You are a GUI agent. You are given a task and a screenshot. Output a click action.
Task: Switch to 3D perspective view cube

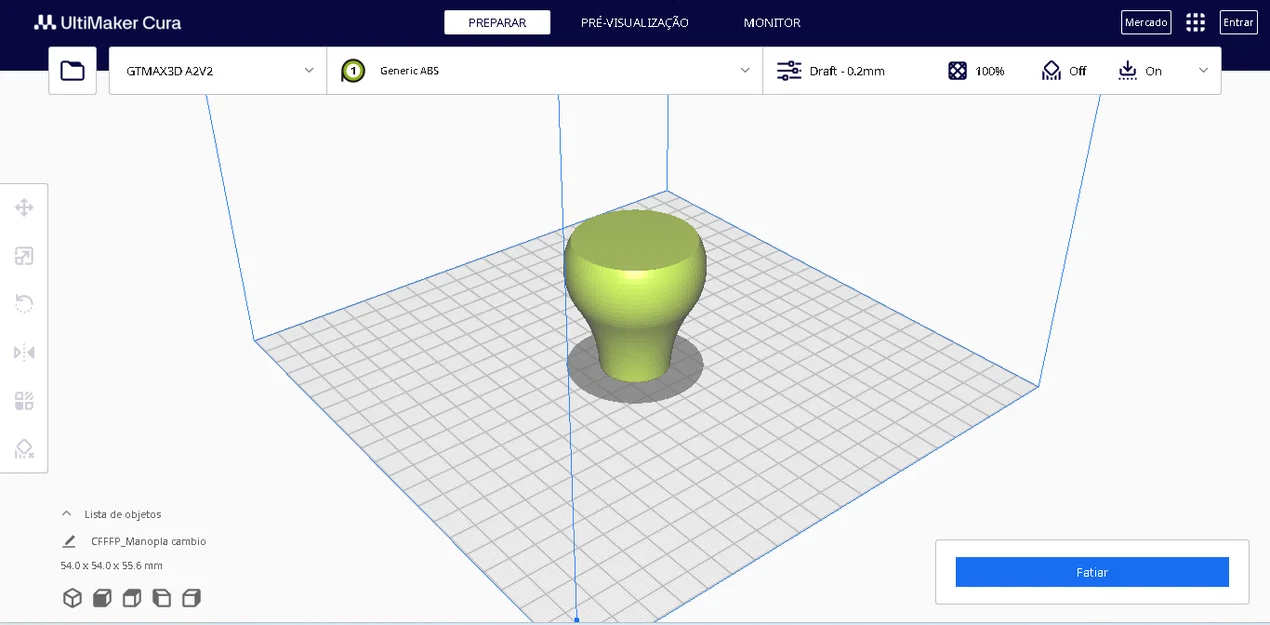tap(72, 598)
